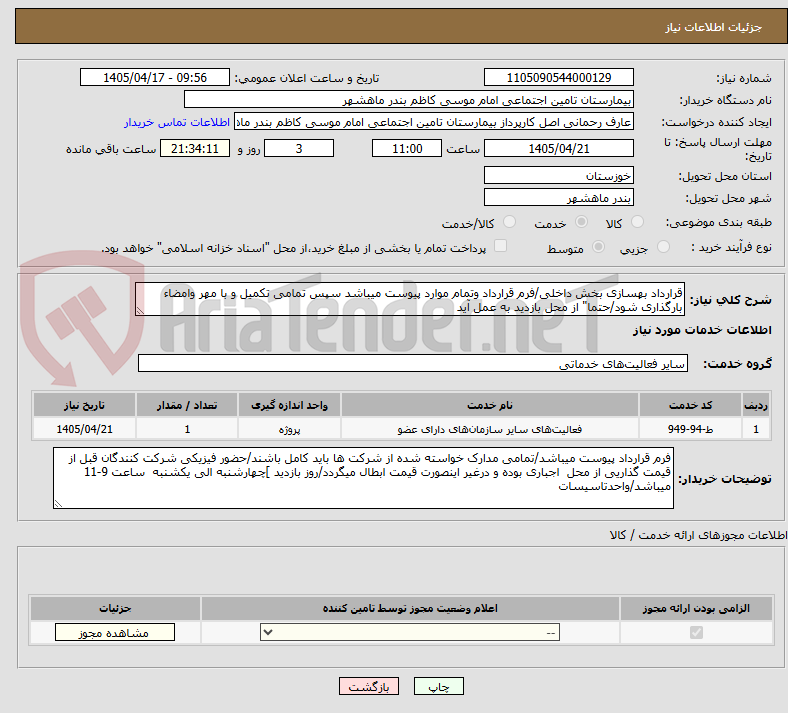Screen dimensions: 788x713
Task: Click the delivery city field بندر ماهشهر
Action: pos(559,197)
